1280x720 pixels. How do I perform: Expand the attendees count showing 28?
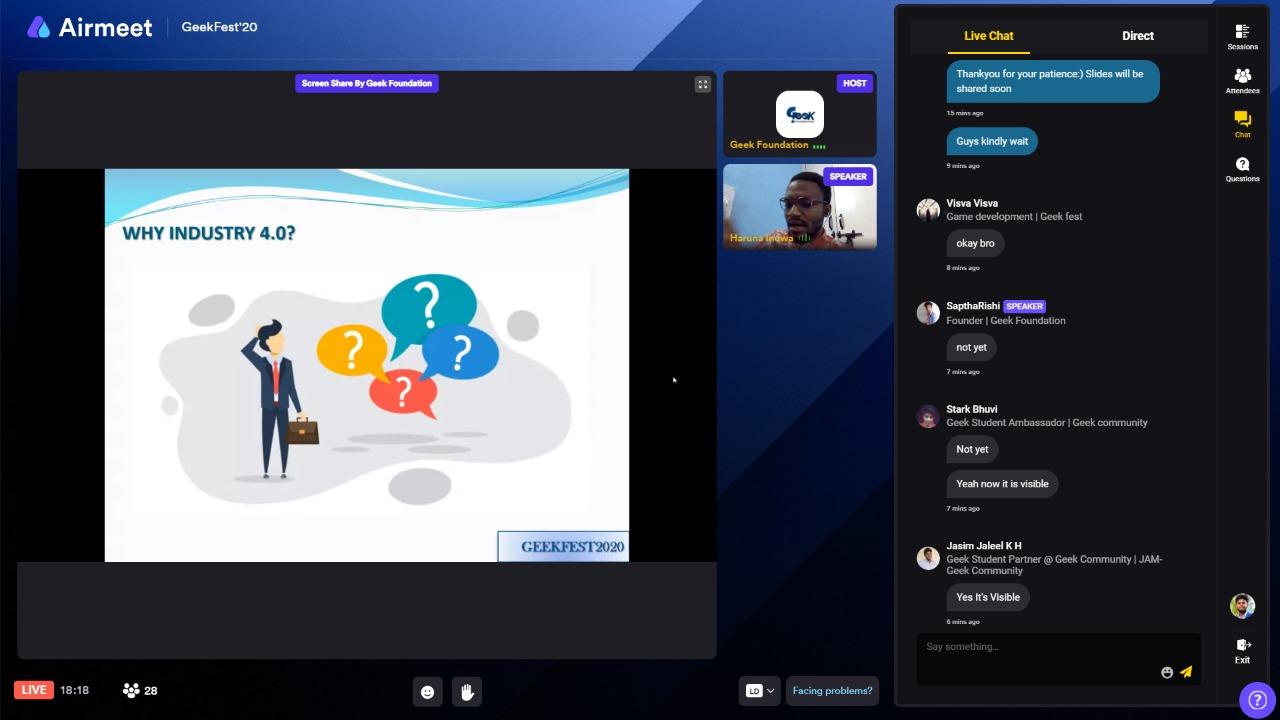139,690
